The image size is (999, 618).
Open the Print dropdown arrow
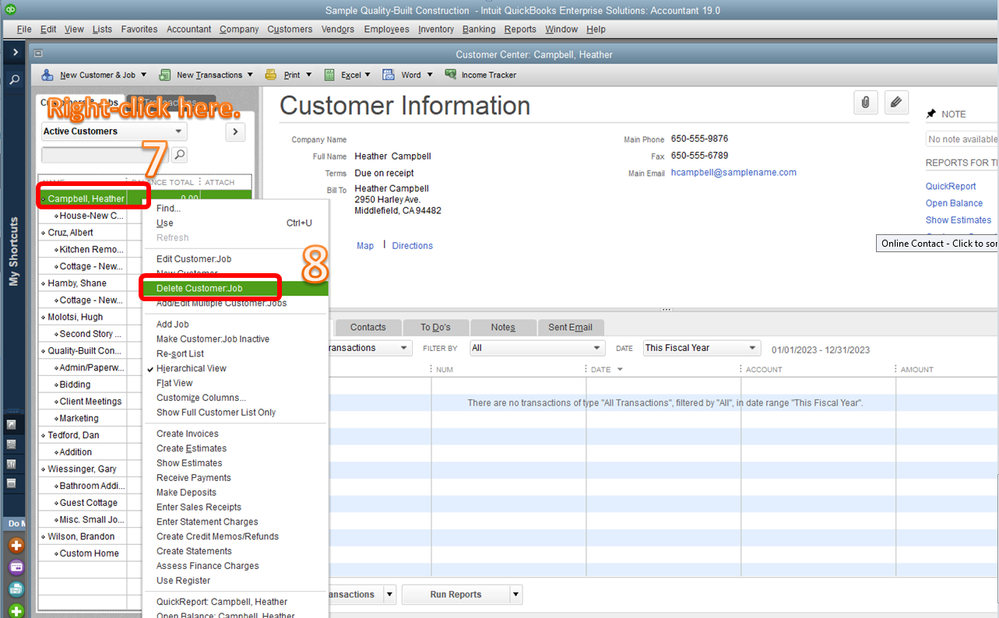308,75
